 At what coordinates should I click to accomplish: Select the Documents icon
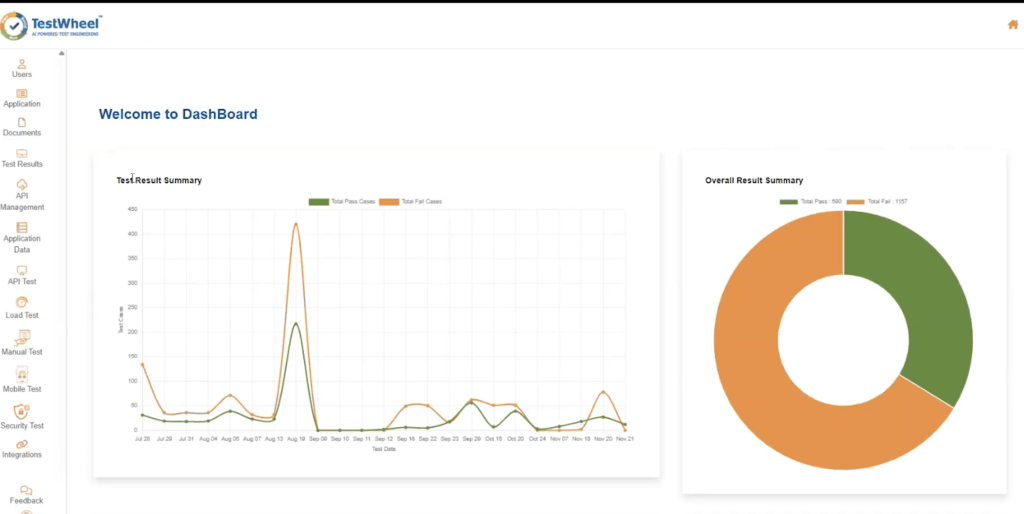click(22, 122)
